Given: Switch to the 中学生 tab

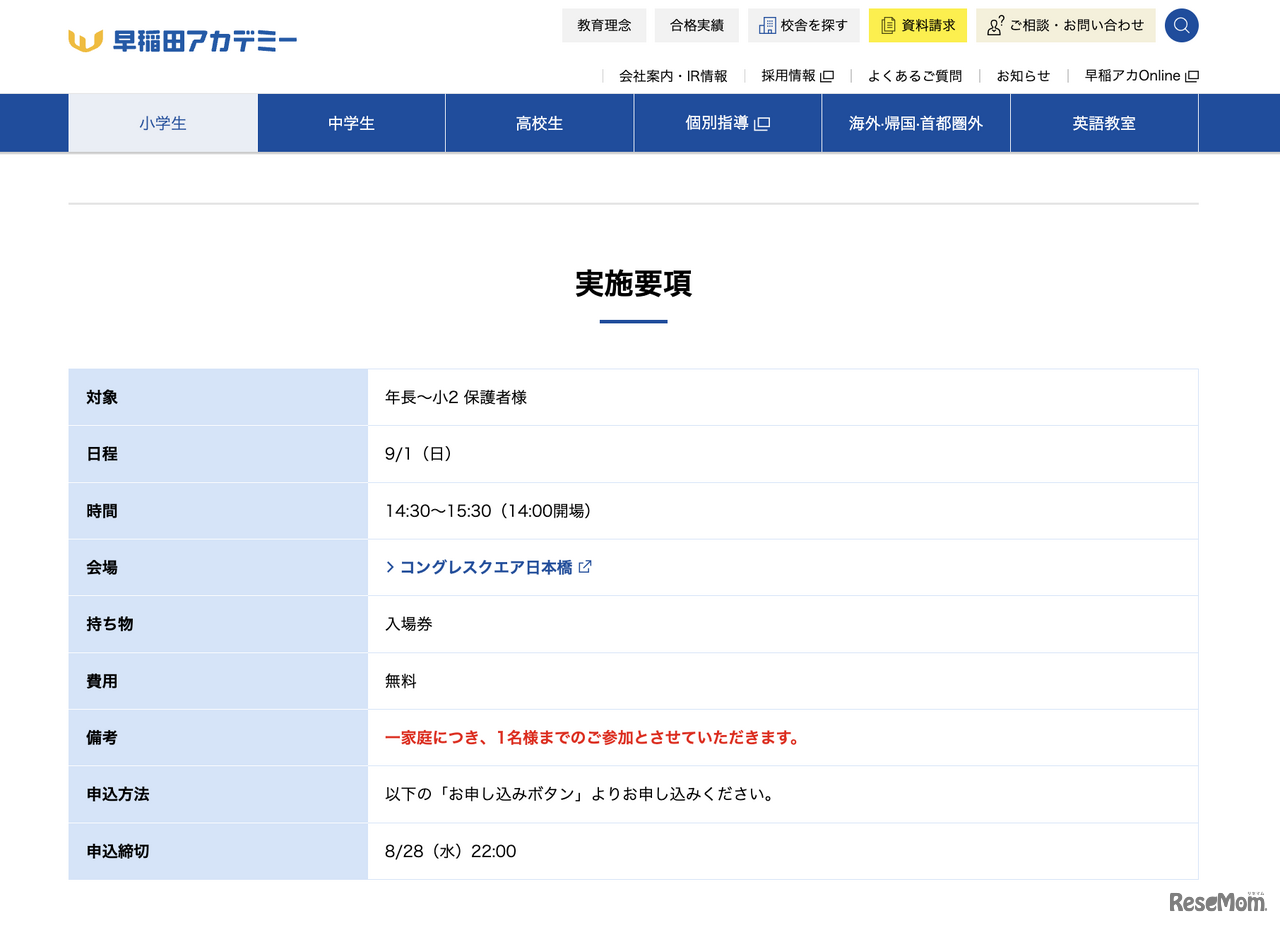Looking at the screenshot, I should (351, 123).
